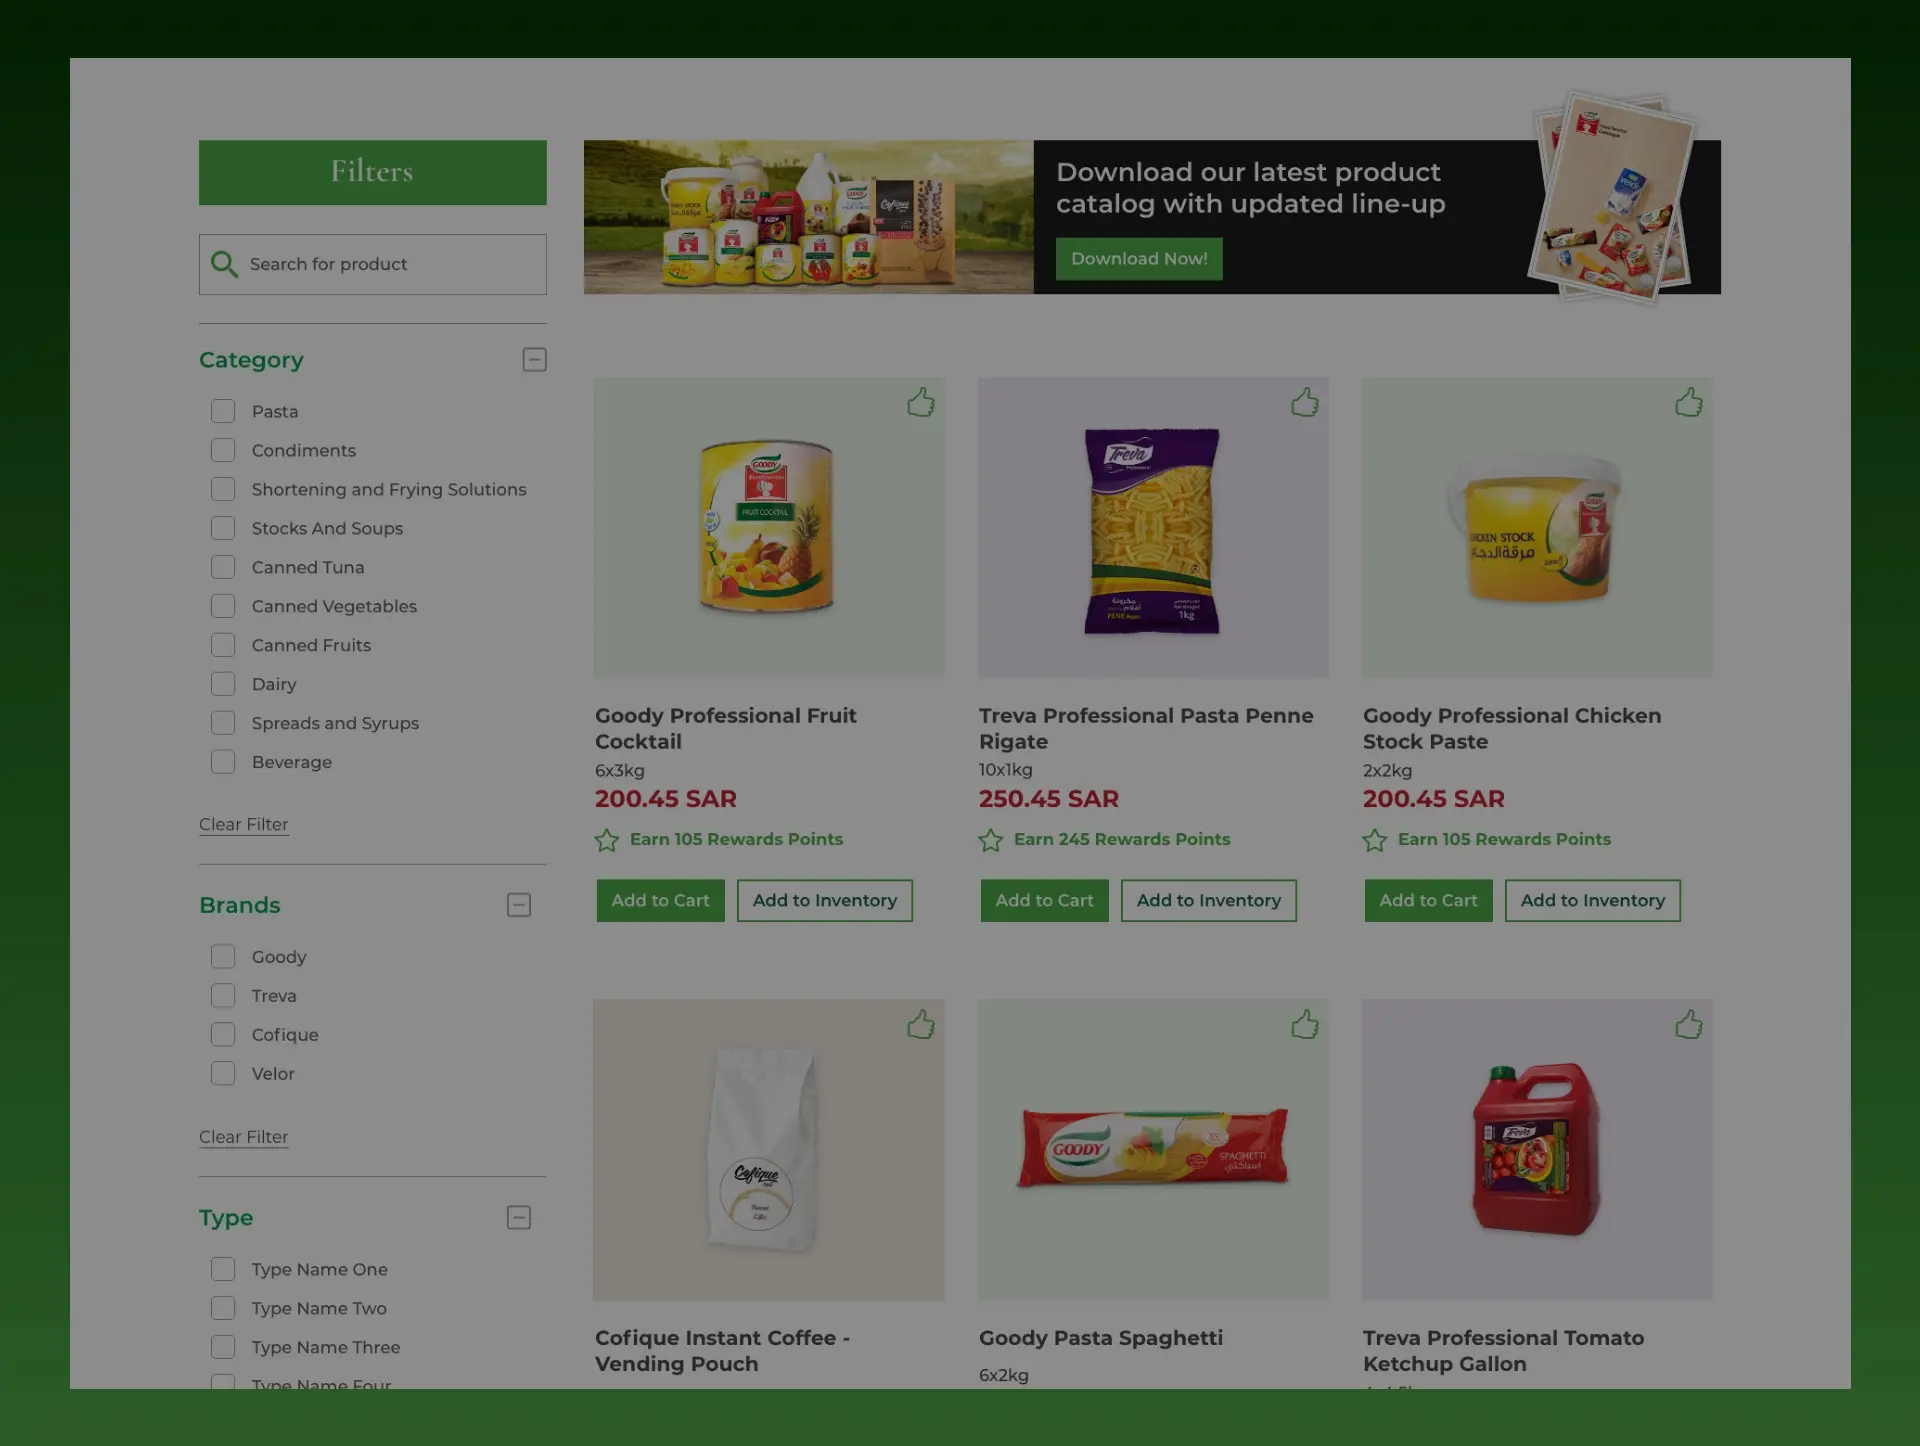Viewport: 1920px width, 1446px height.
Task: Add Treva Pasta Penne Rigate to cart
Action: 1044,901
